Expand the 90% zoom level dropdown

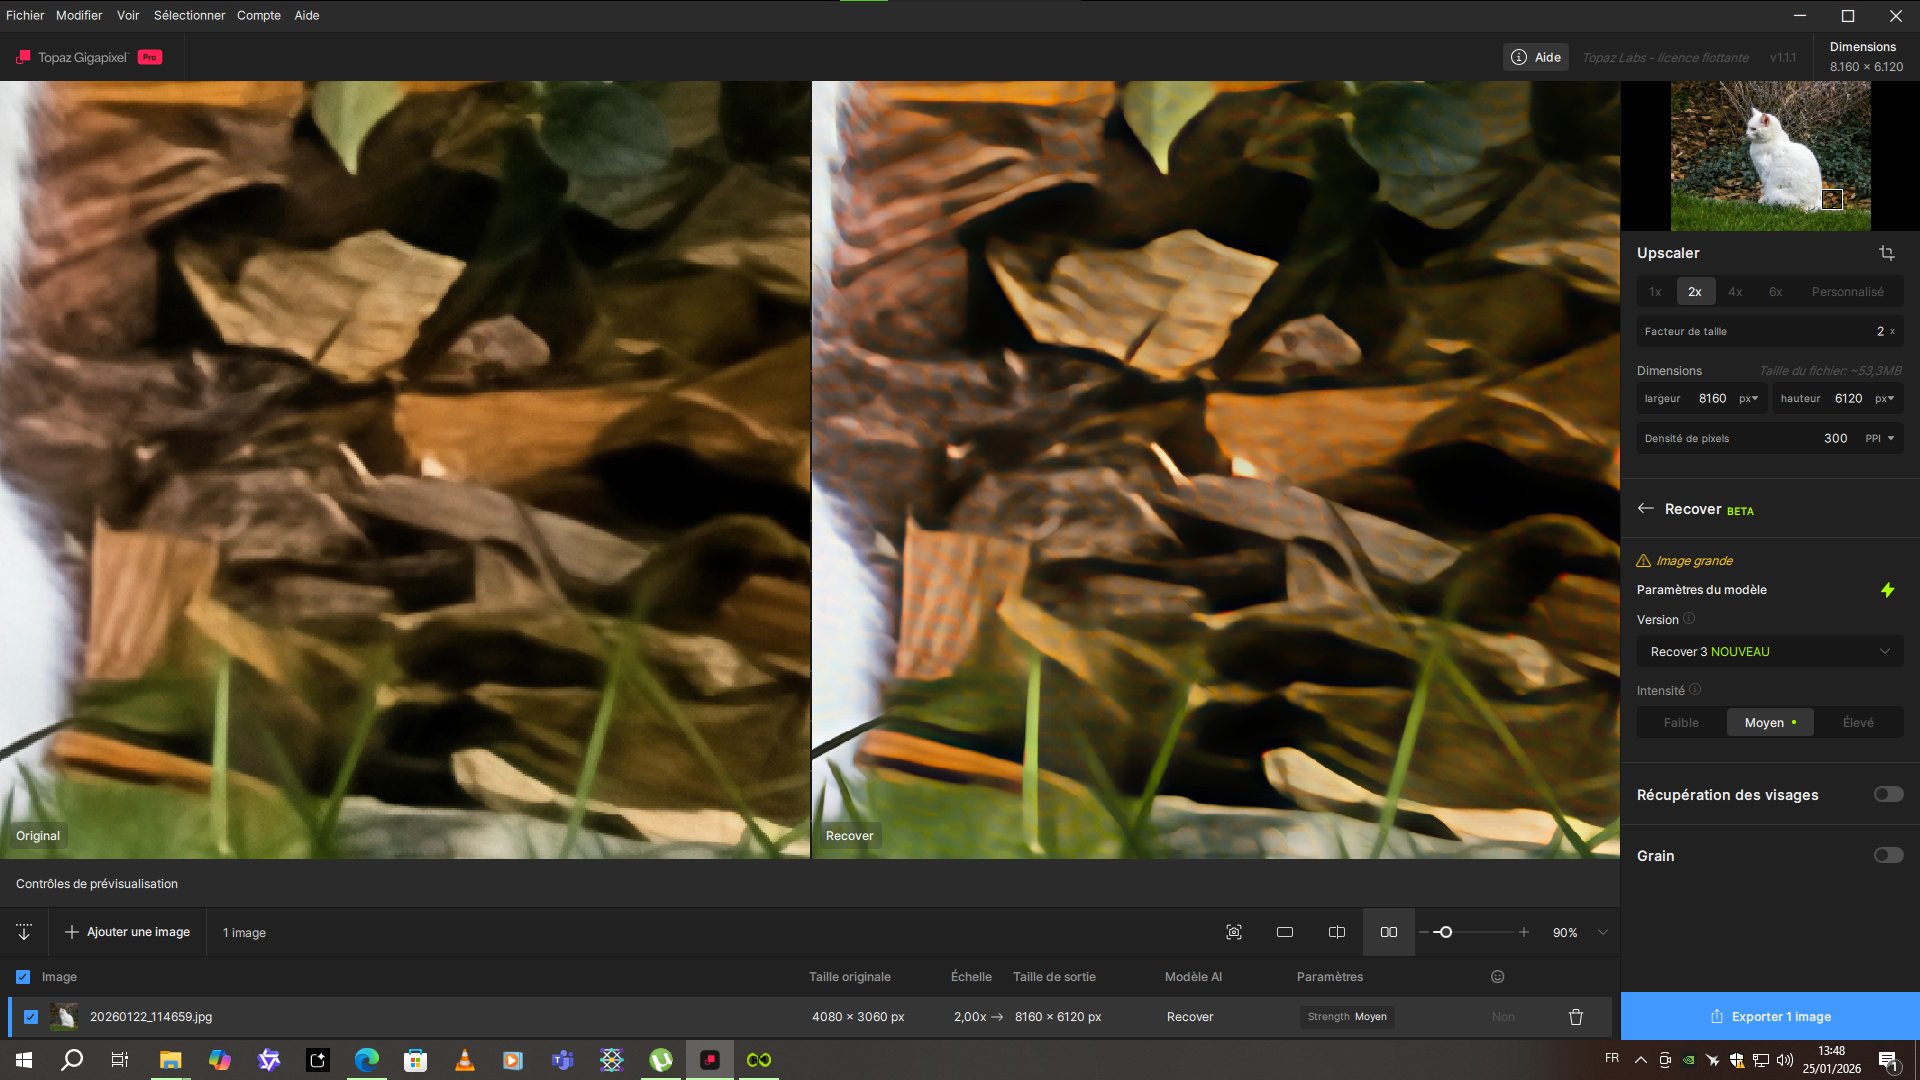coord(1603,932)
